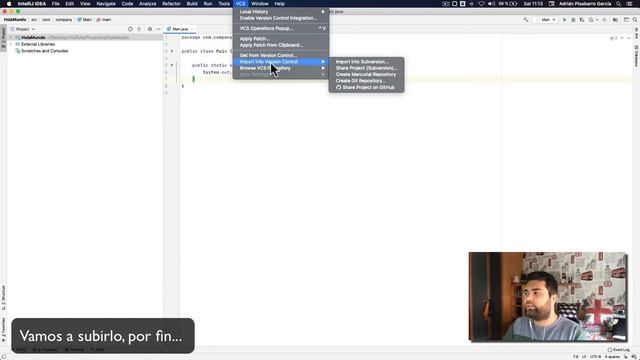Expand Browse VCS Repository submenu

[x=281, y=68]
